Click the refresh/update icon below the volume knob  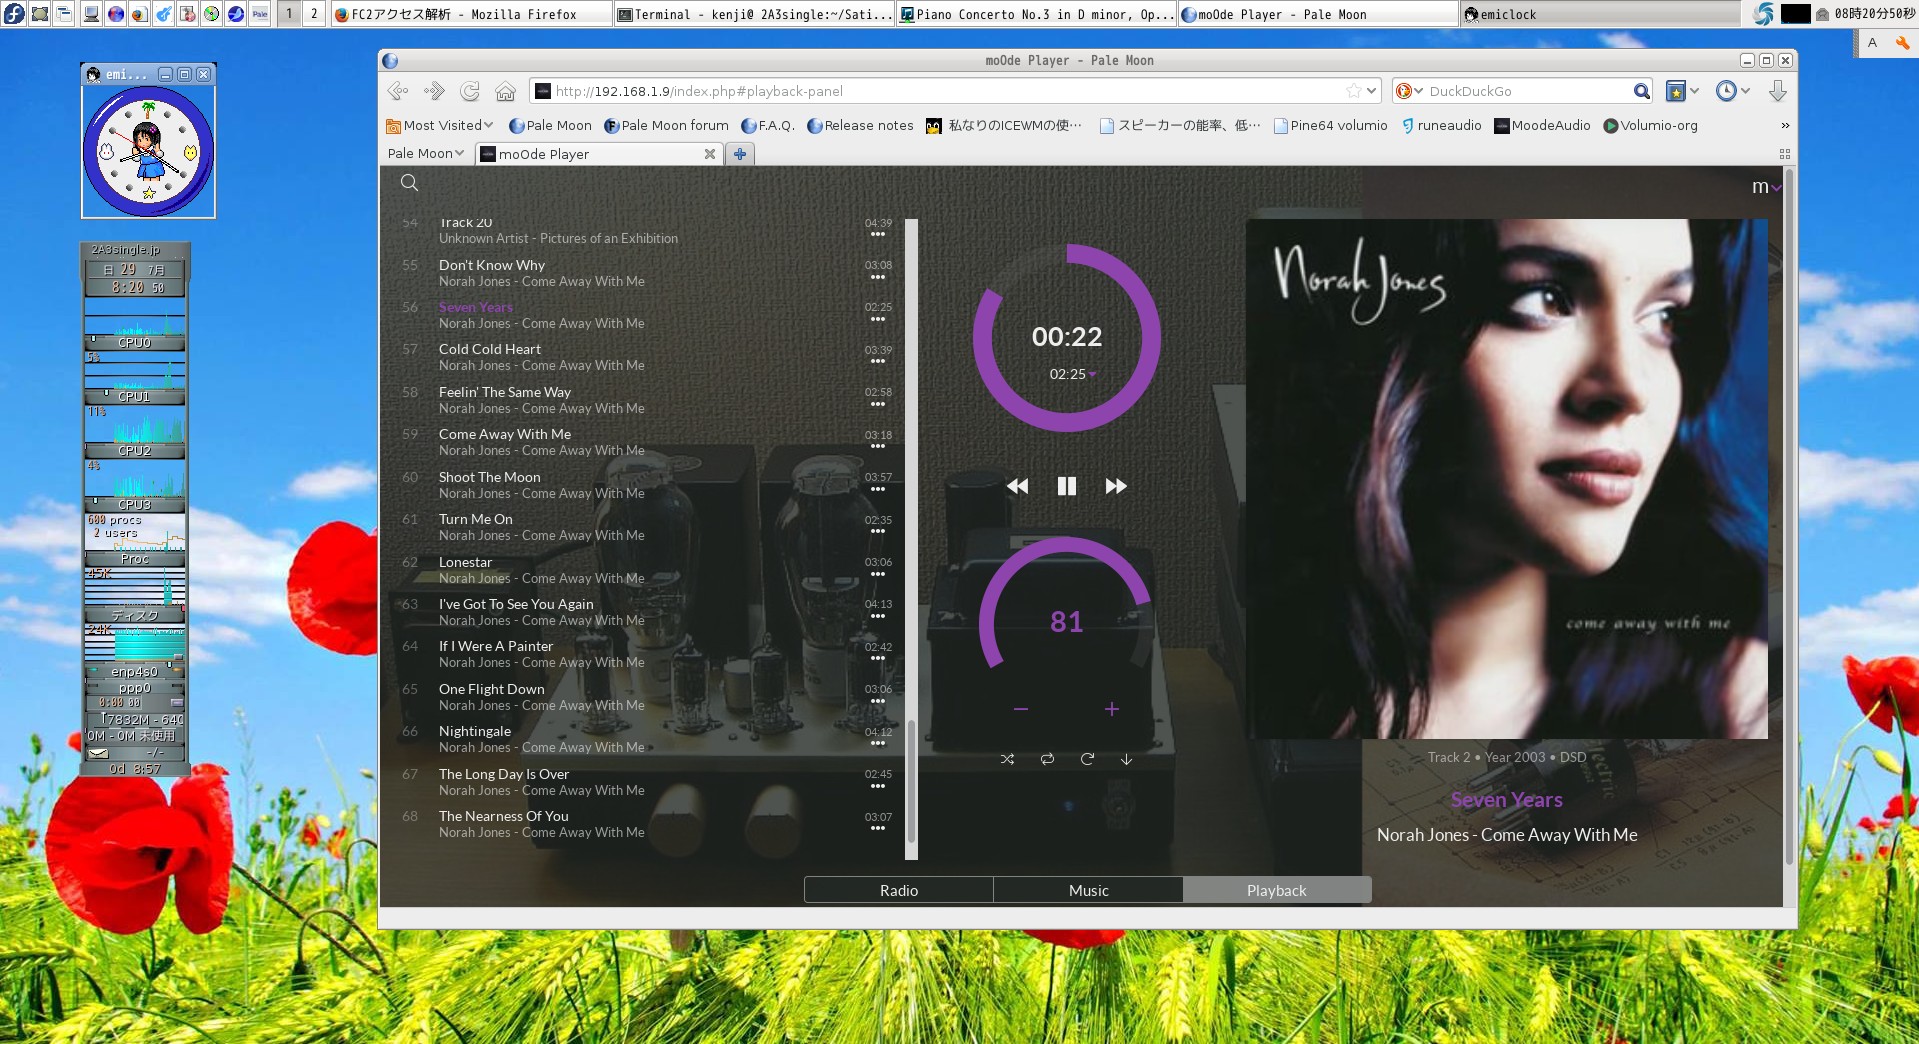(1086, 759)
